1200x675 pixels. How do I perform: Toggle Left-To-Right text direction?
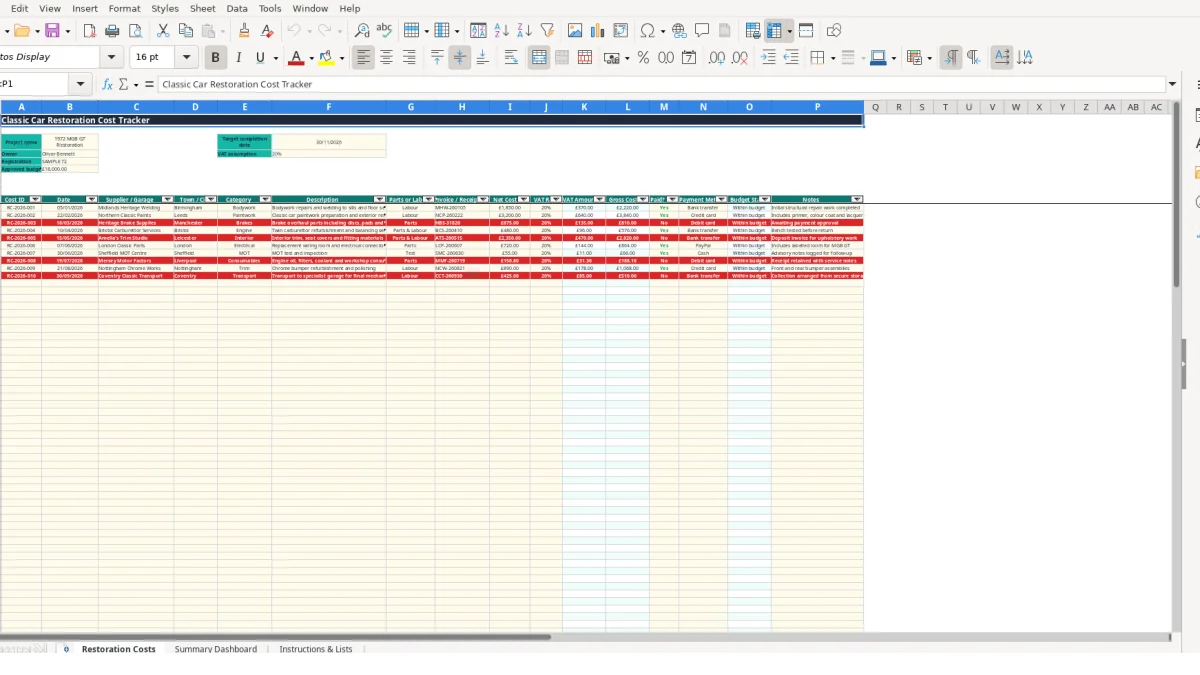coord(951,58)
